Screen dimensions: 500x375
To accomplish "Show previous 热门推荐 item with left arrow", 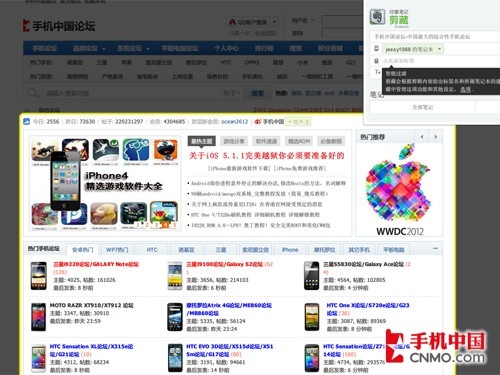I will point(422,137).
